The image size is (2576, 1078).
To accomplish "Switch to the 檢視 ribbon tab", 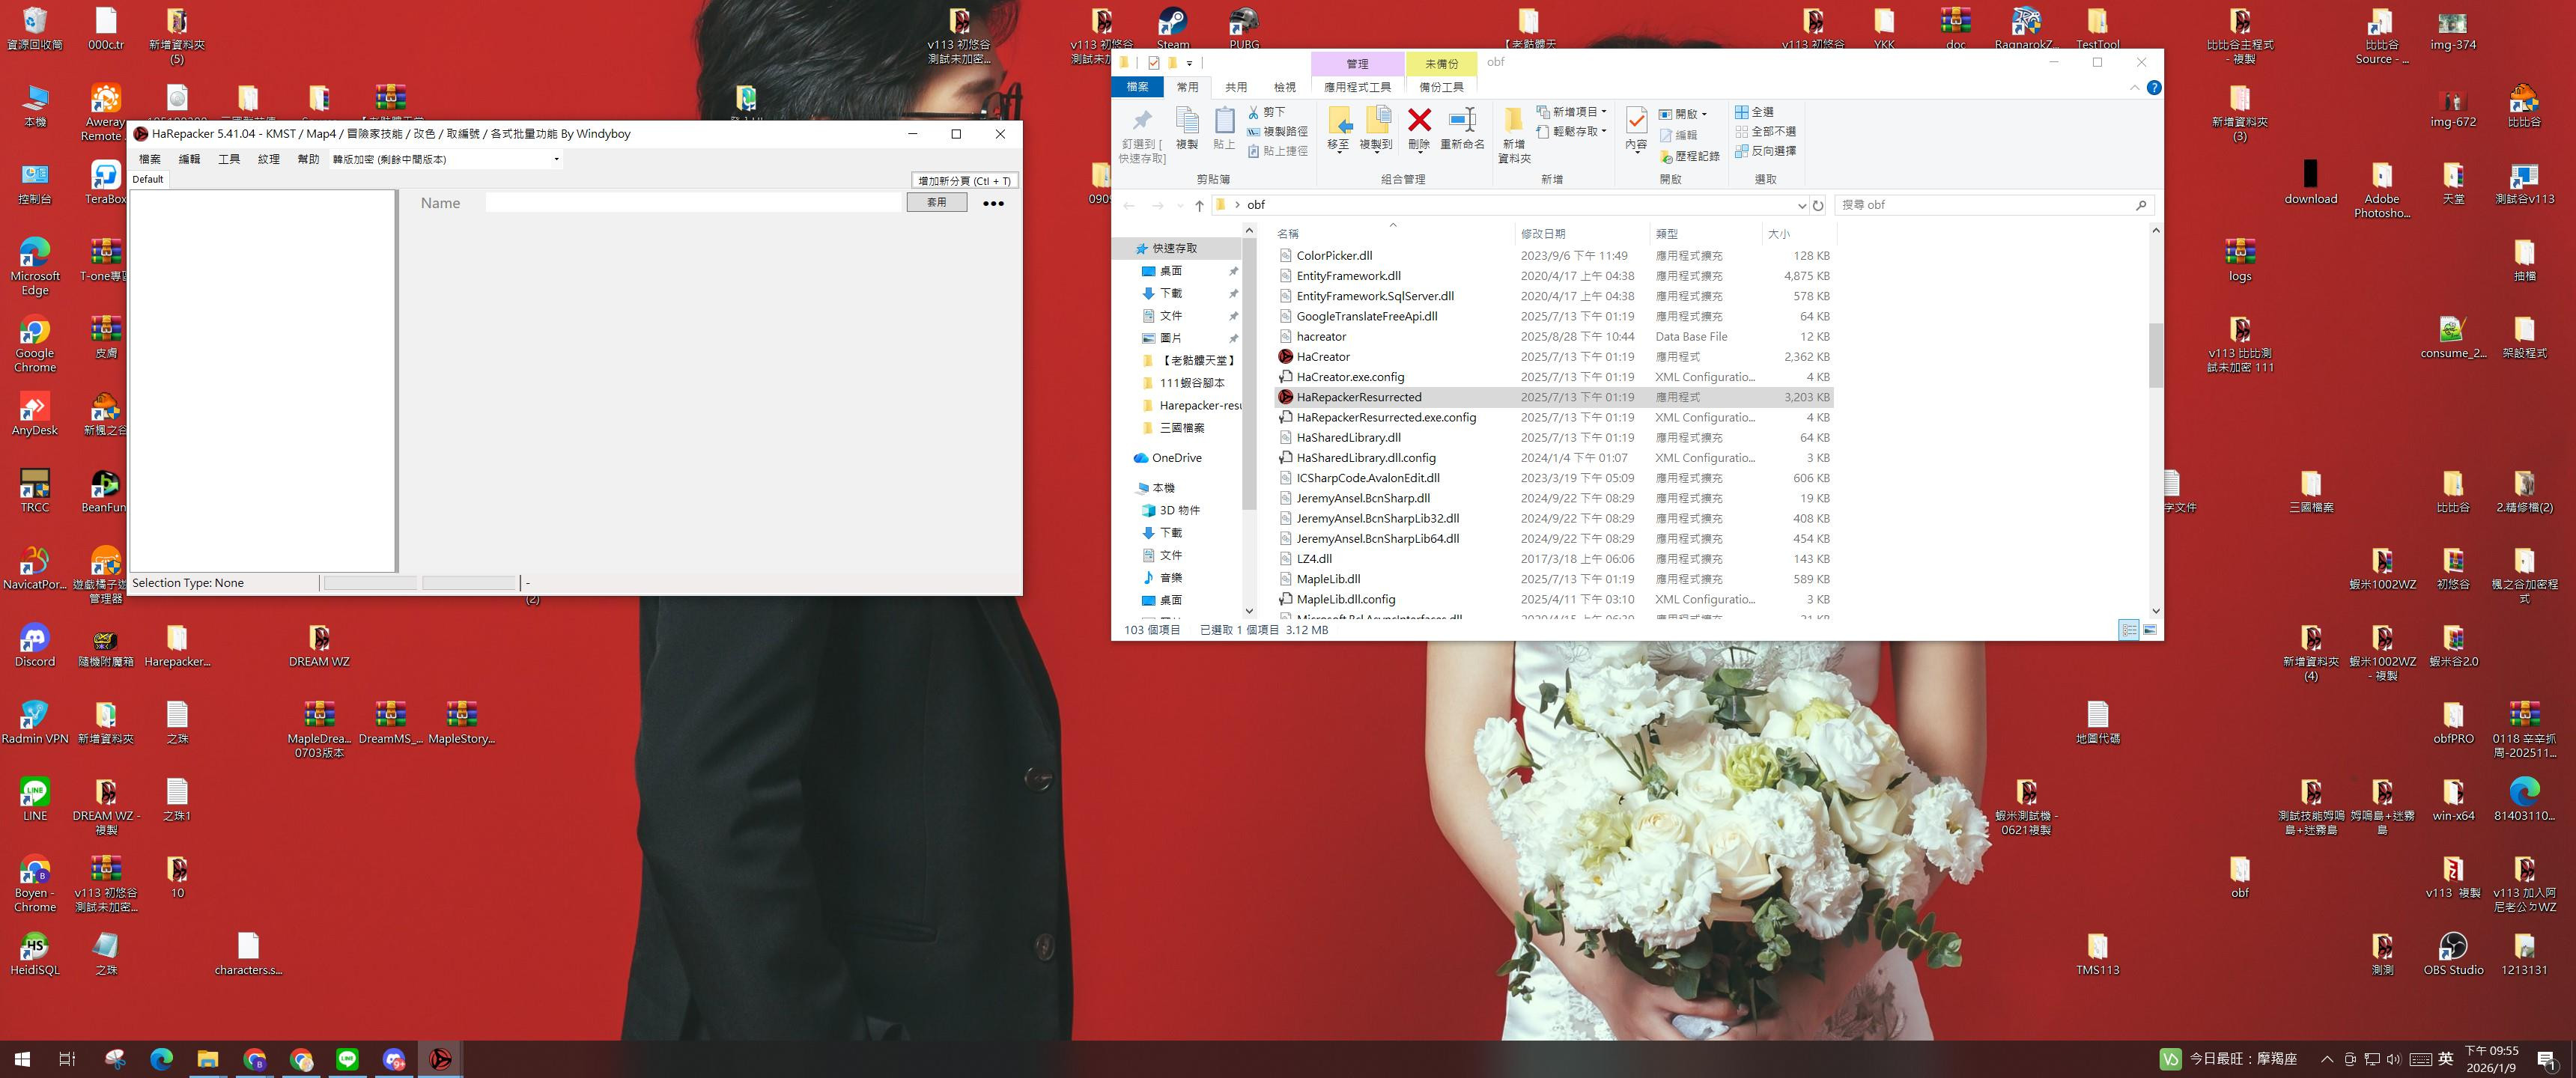I will (1284, 87).
